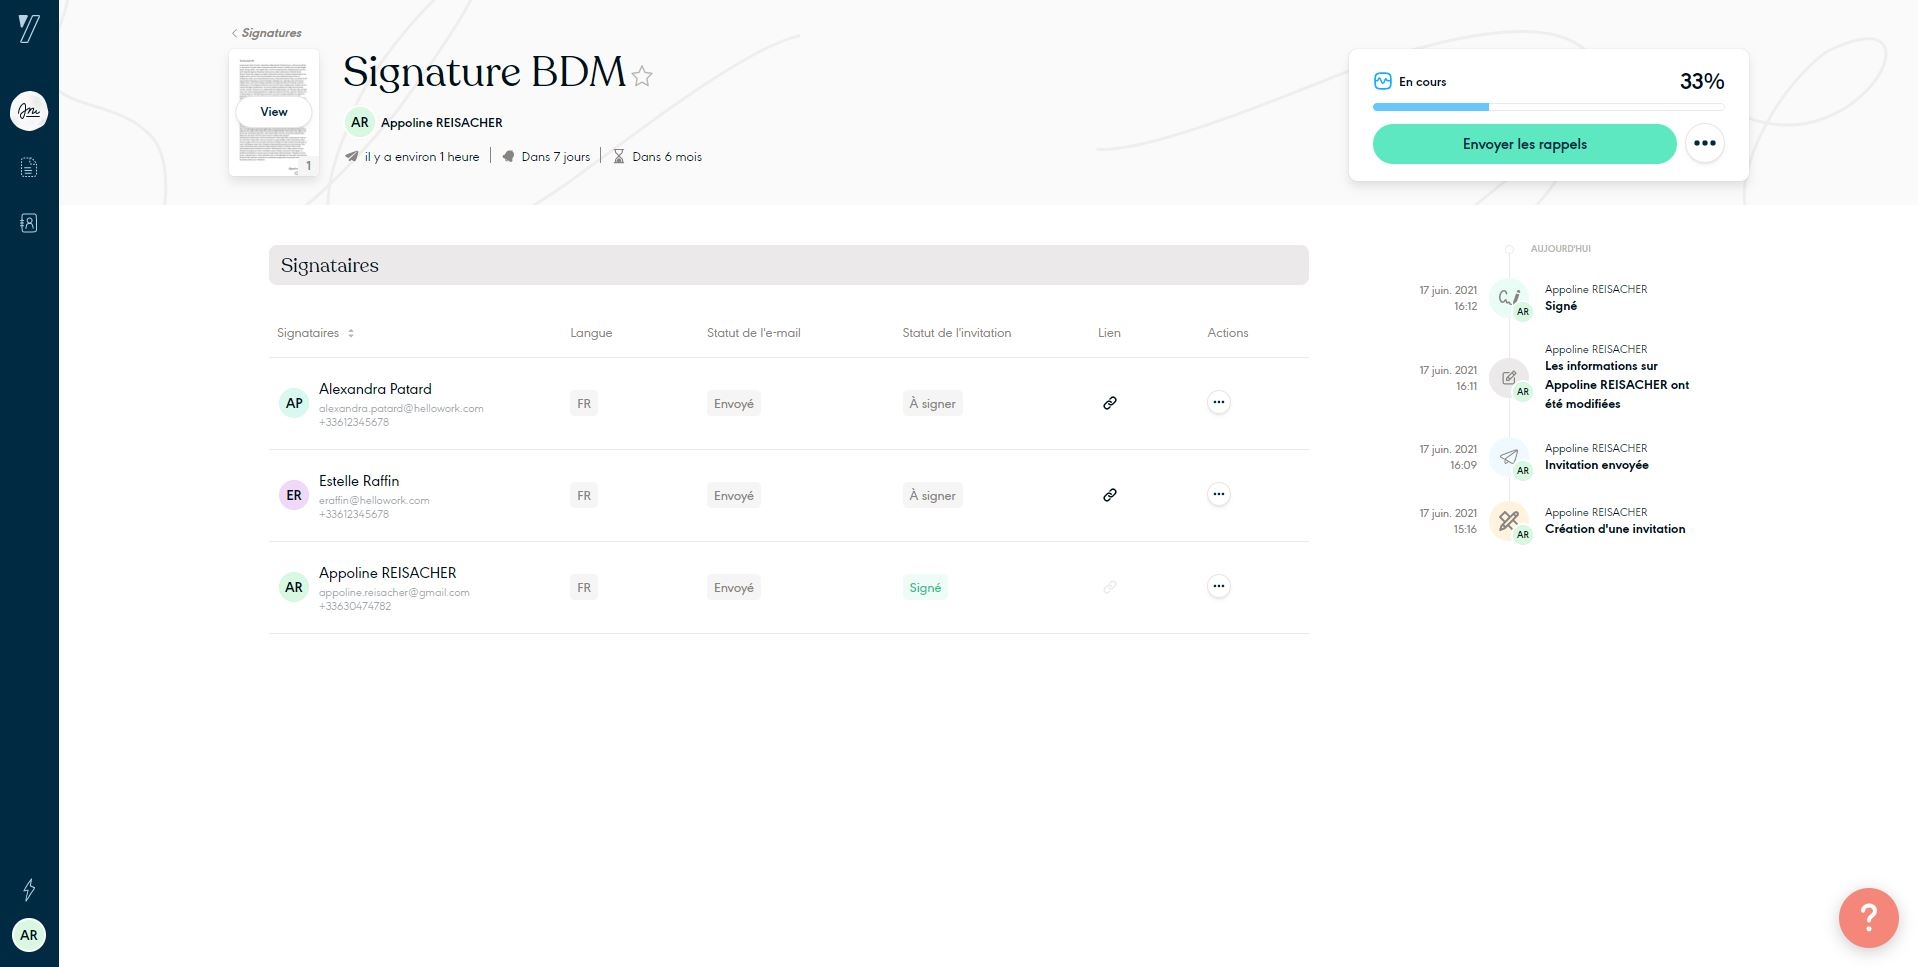
Task: Go back to Signatures list
Action: tap(267, 33)
